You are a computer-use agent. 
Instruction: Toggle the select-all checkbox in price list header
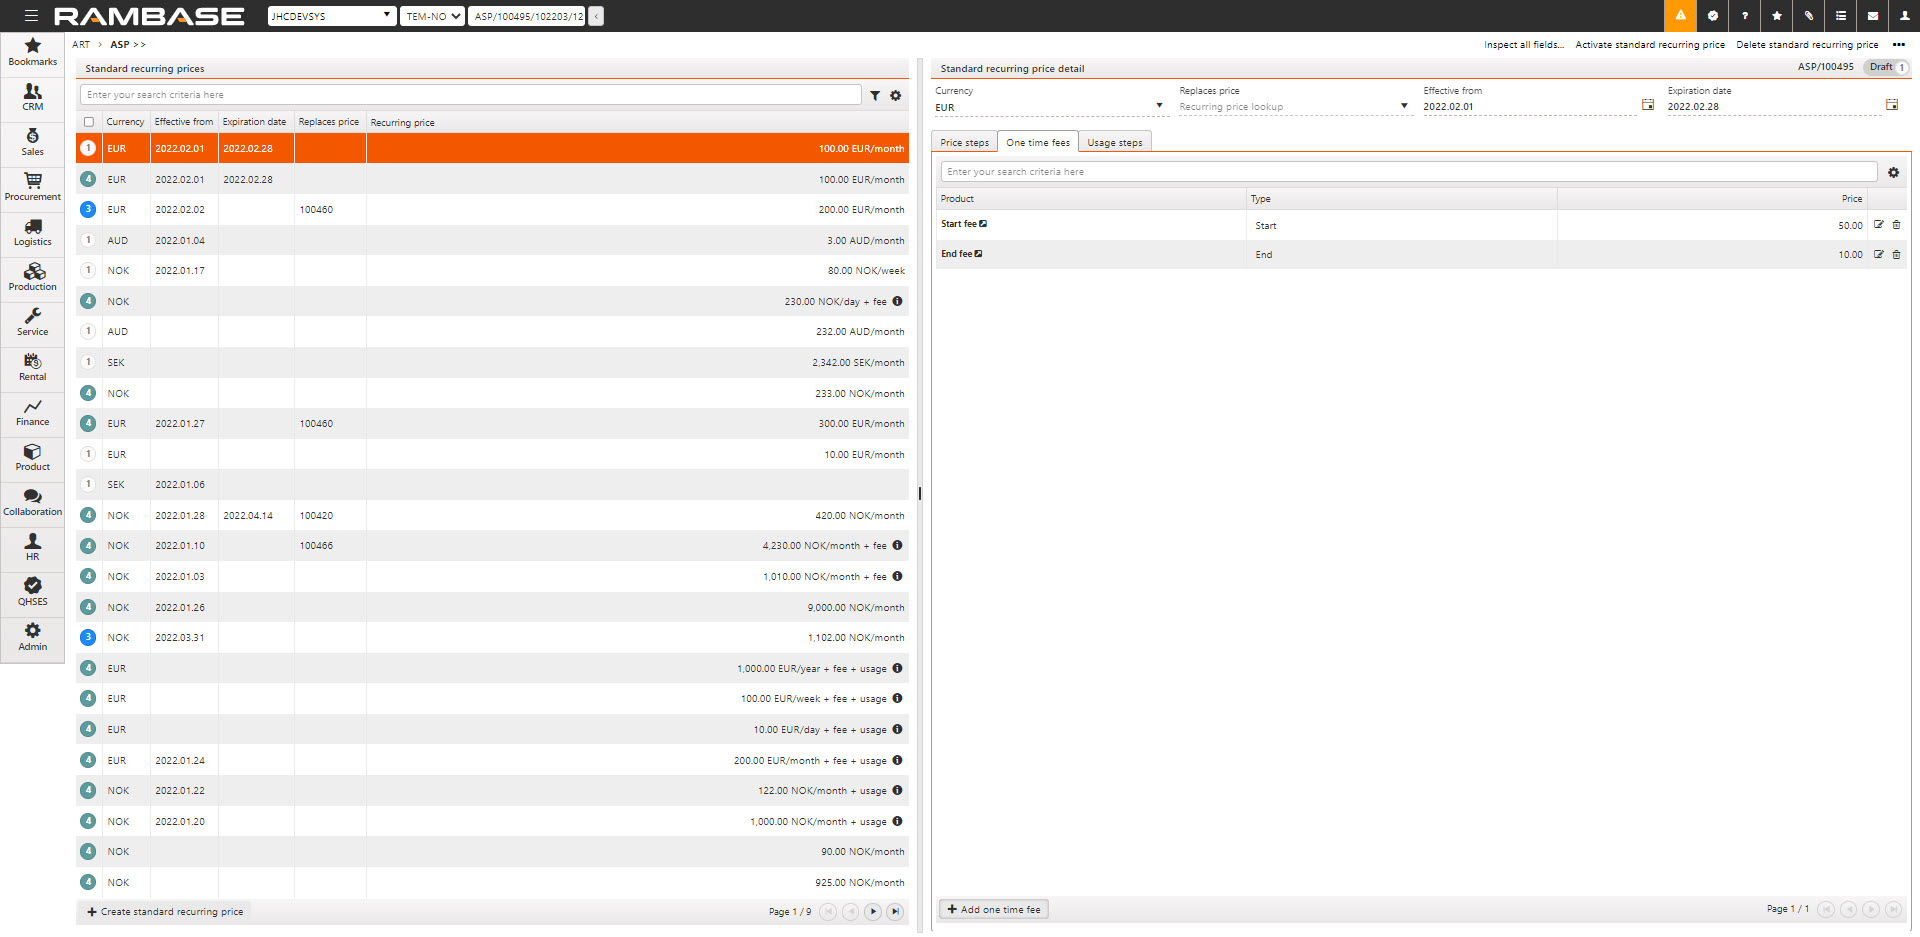coord(89,122)
